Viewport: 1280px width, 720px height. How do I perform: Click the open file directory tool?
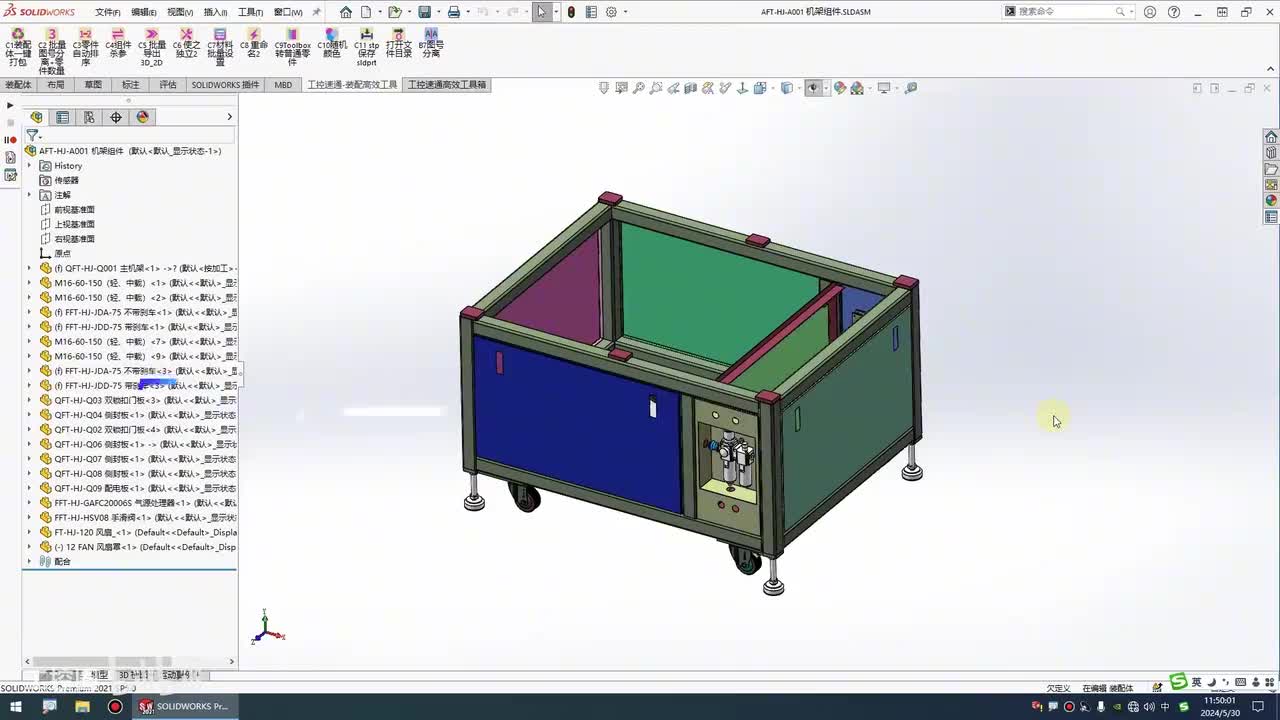(x=399, y=43)
